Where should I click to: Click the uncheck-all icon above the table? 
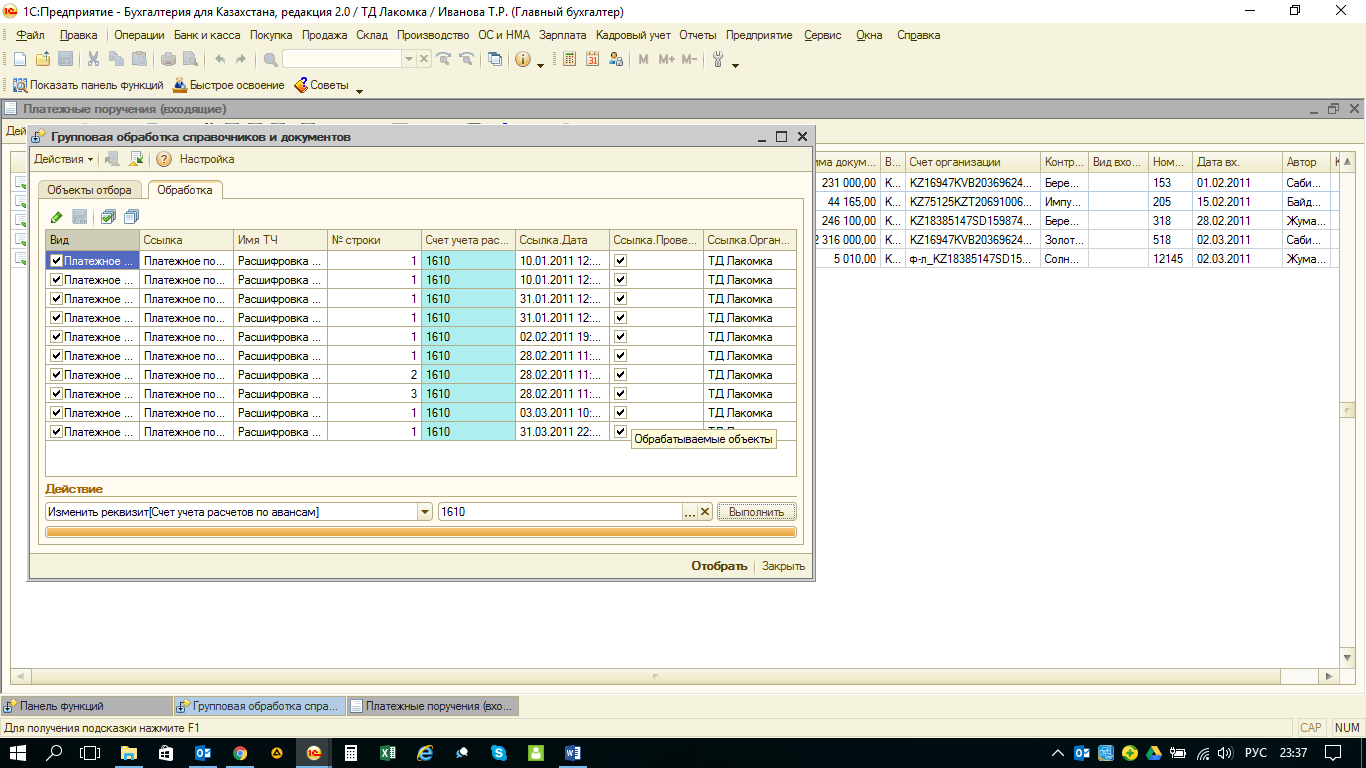coord(132,217)
